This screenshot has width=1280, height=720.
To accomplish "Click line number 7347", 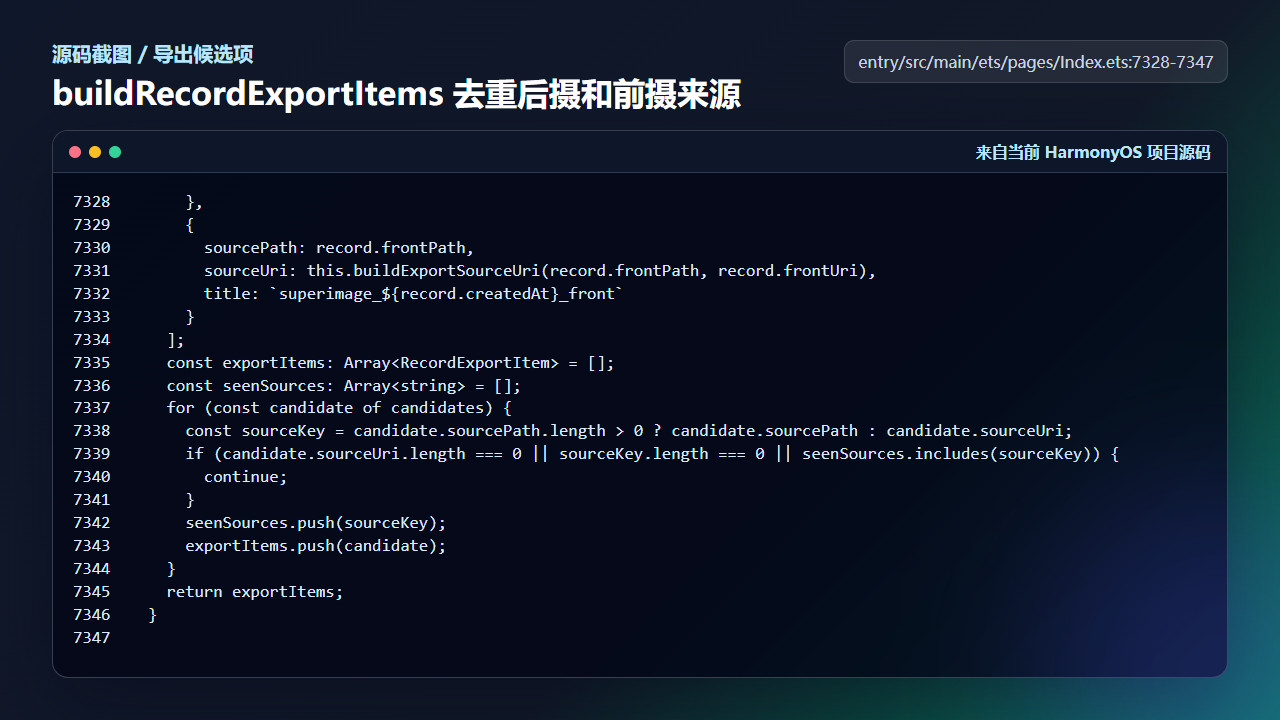I will pyautogui.click(x=92, y=639).
